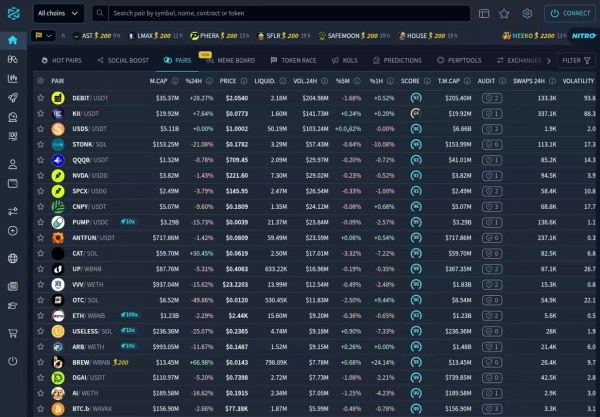This screenshot has height=417, width=600.
Task: Open the globe sidebar icon
Action: [x=13, y=258]
